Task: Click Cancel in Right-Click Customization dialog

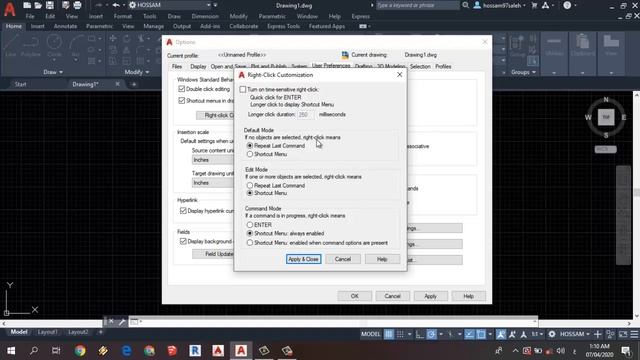Action: click(343, 259)
